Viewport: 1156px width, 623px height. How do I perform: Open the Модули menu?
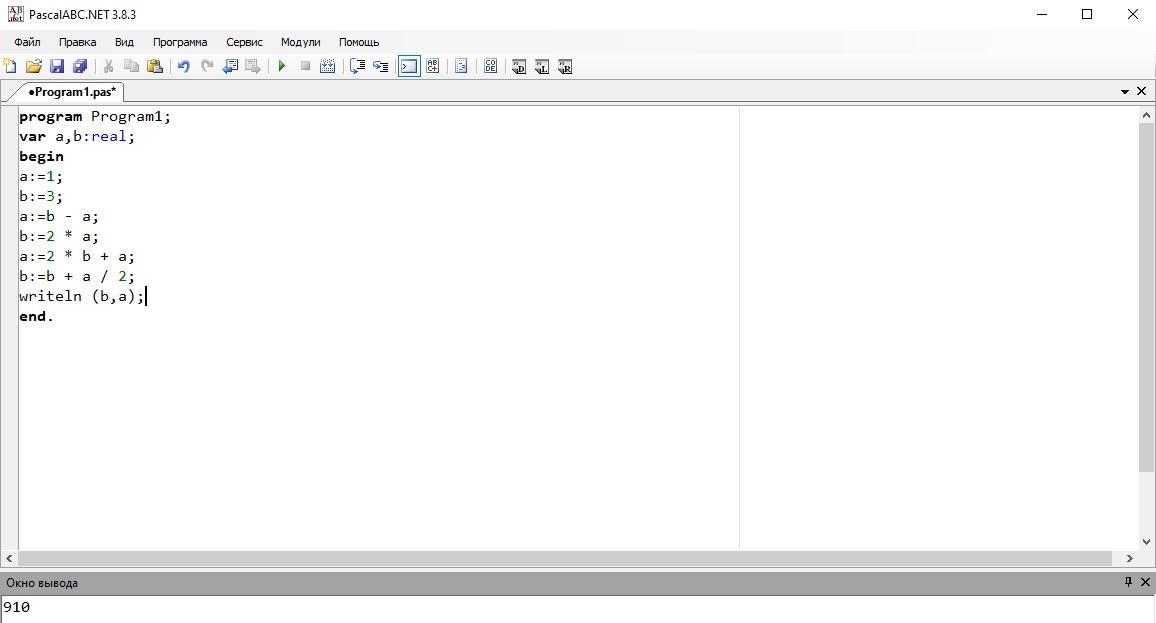click(x=301, y=42)
